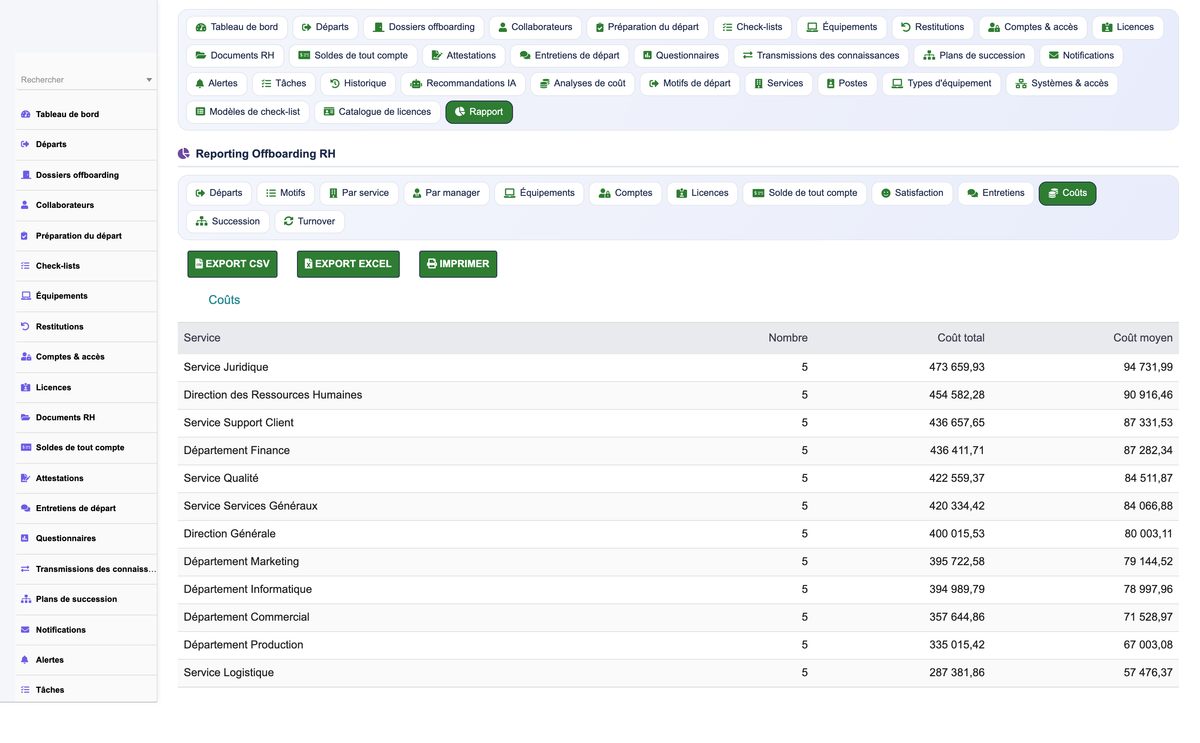Open the Succession report tab

point(228,221)
